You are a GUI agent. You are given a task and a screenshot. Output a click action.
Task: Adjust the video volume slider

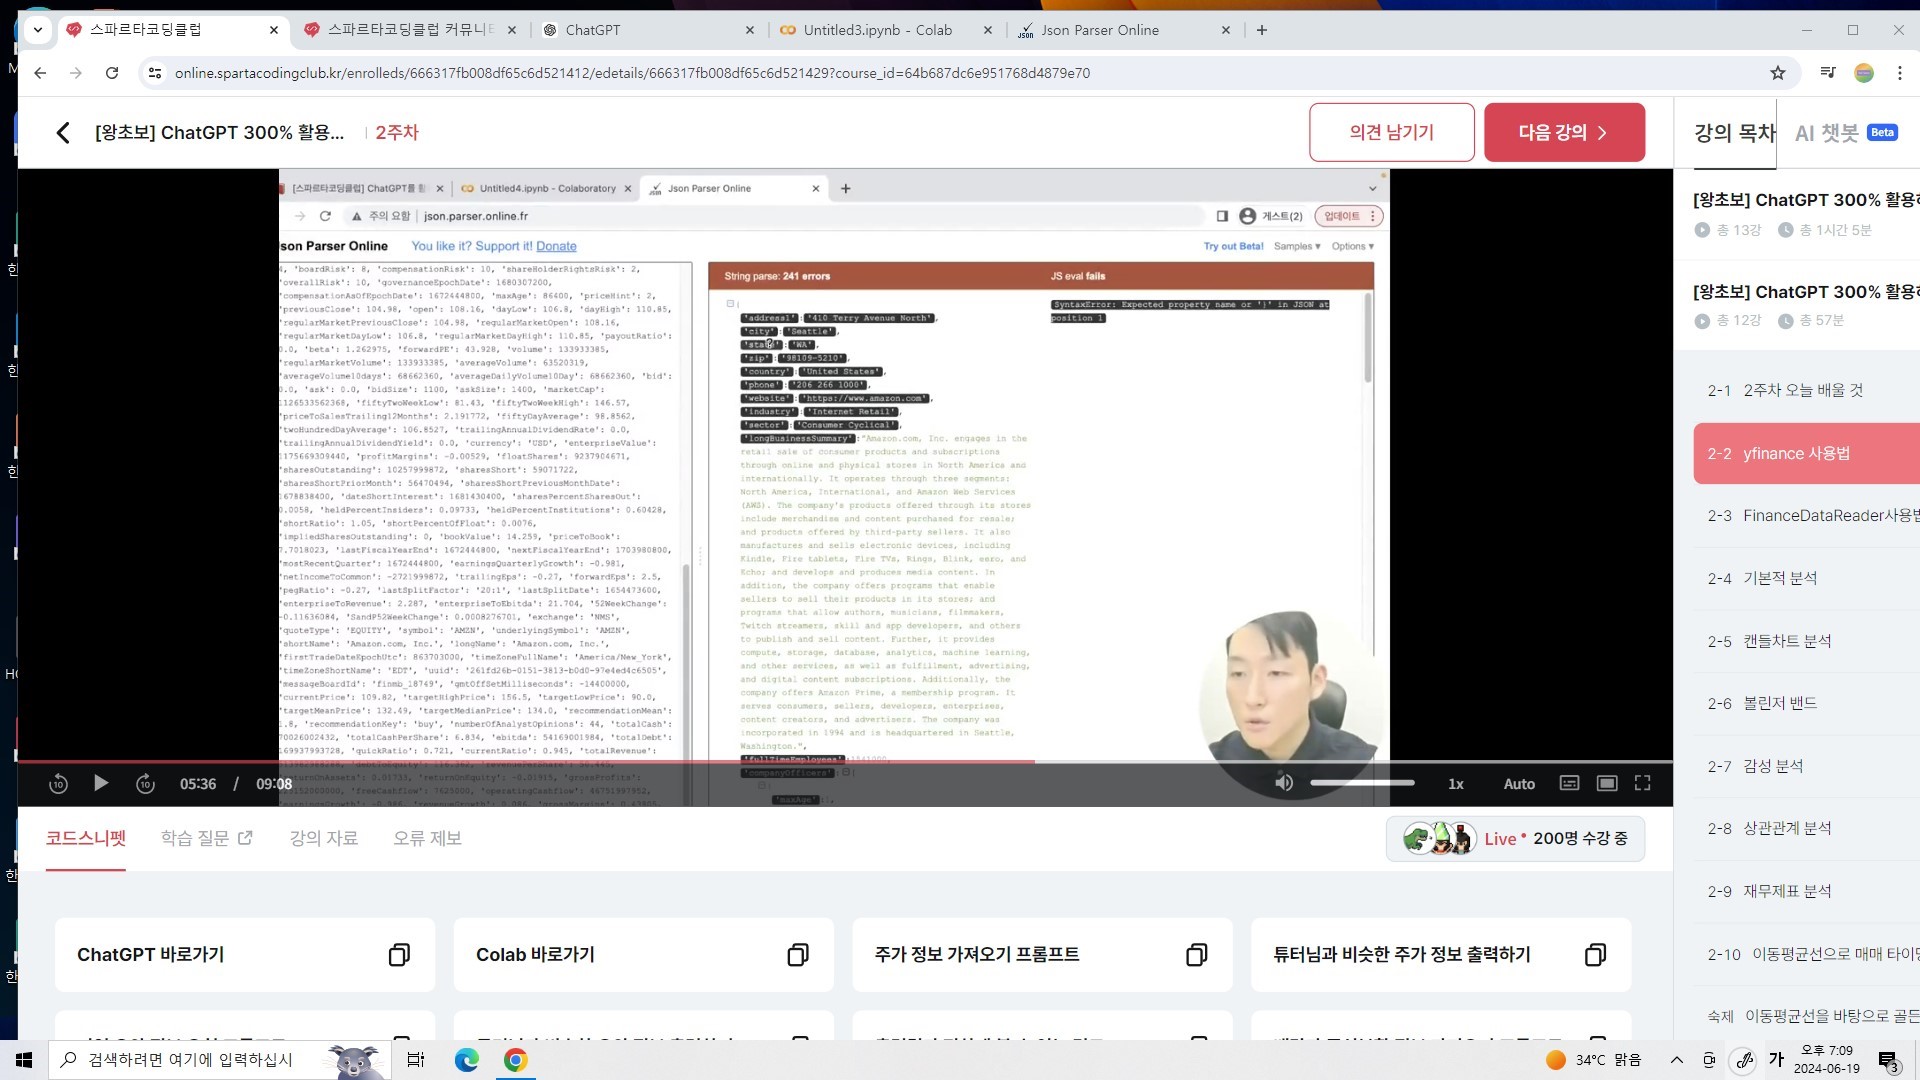[x=1362, y=783]
